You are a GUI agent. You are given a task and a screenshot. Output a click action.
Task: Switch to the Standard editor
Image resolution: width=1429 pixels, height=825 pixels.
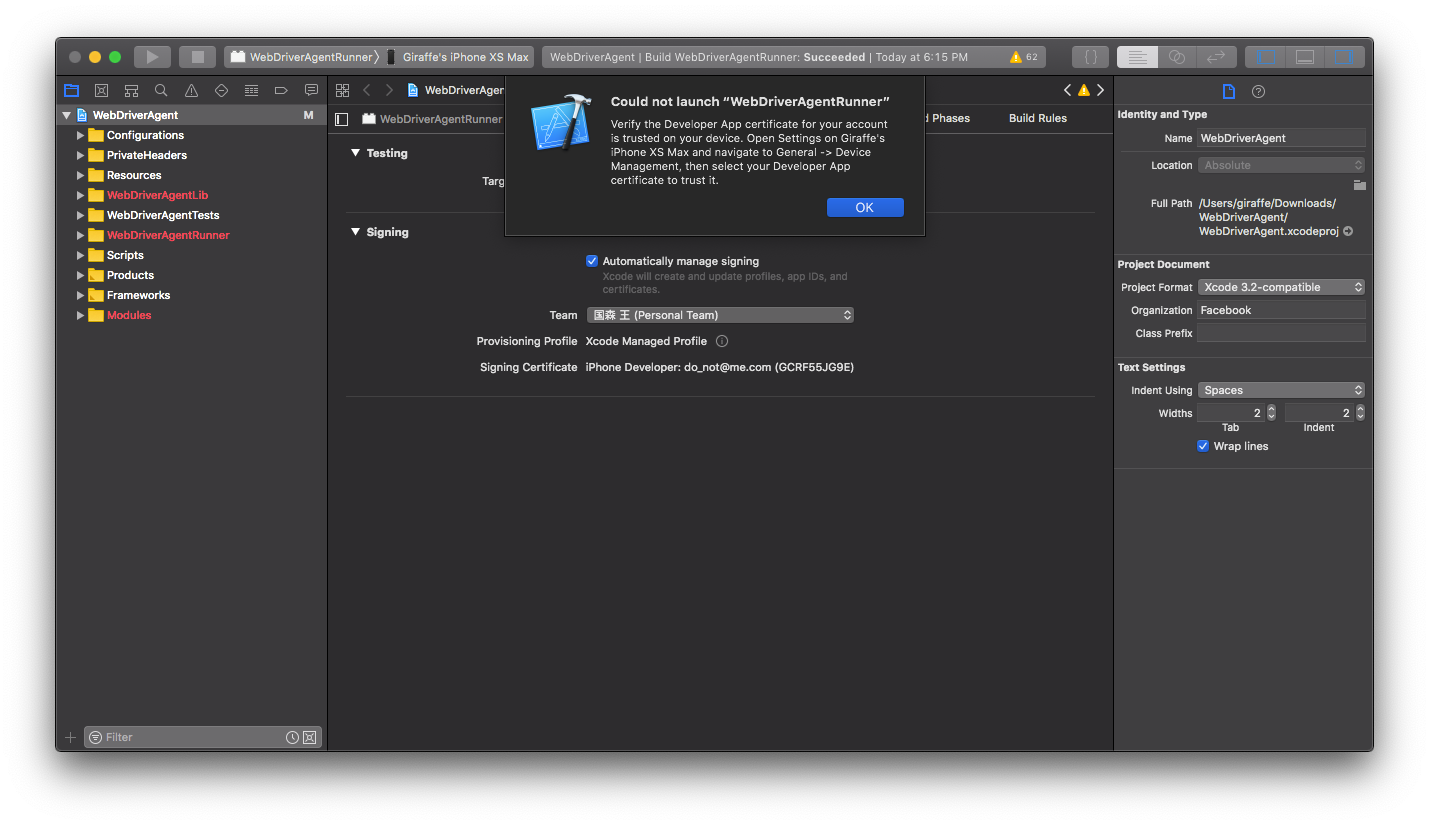(1137, 57)
